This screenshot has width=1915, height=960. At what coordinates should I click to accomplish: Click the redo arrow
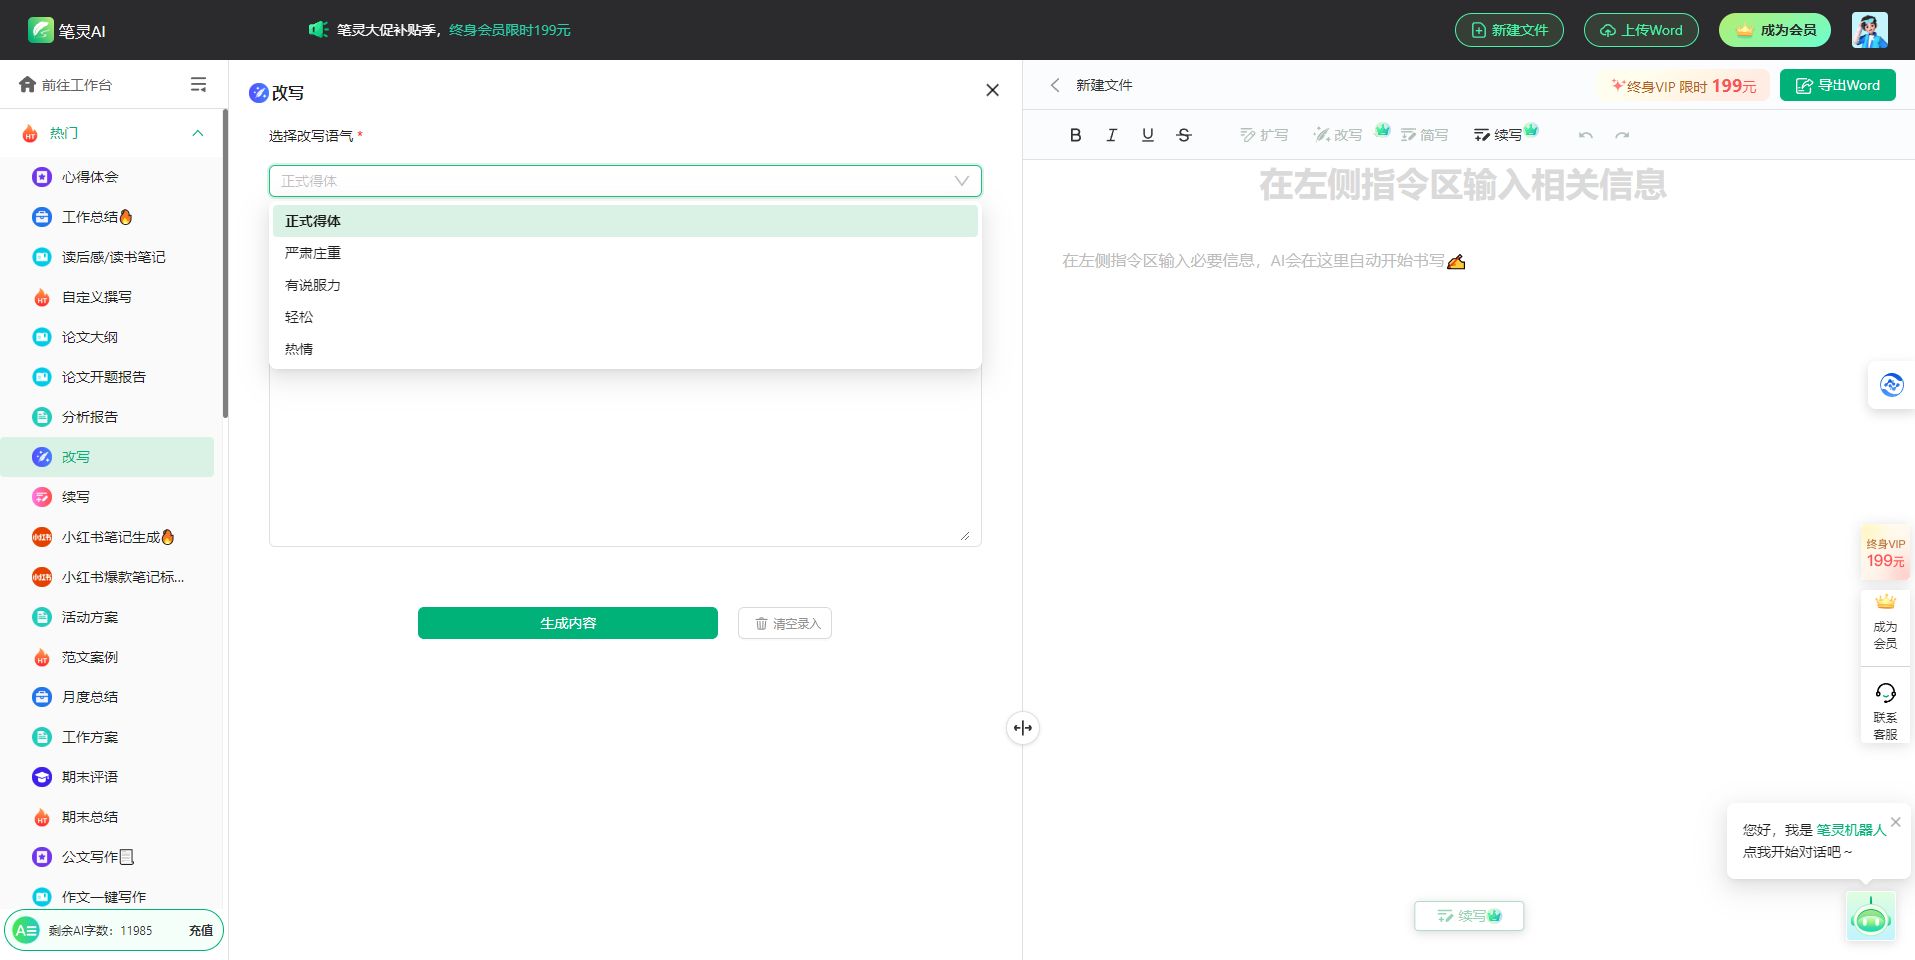coord(1622,135)
